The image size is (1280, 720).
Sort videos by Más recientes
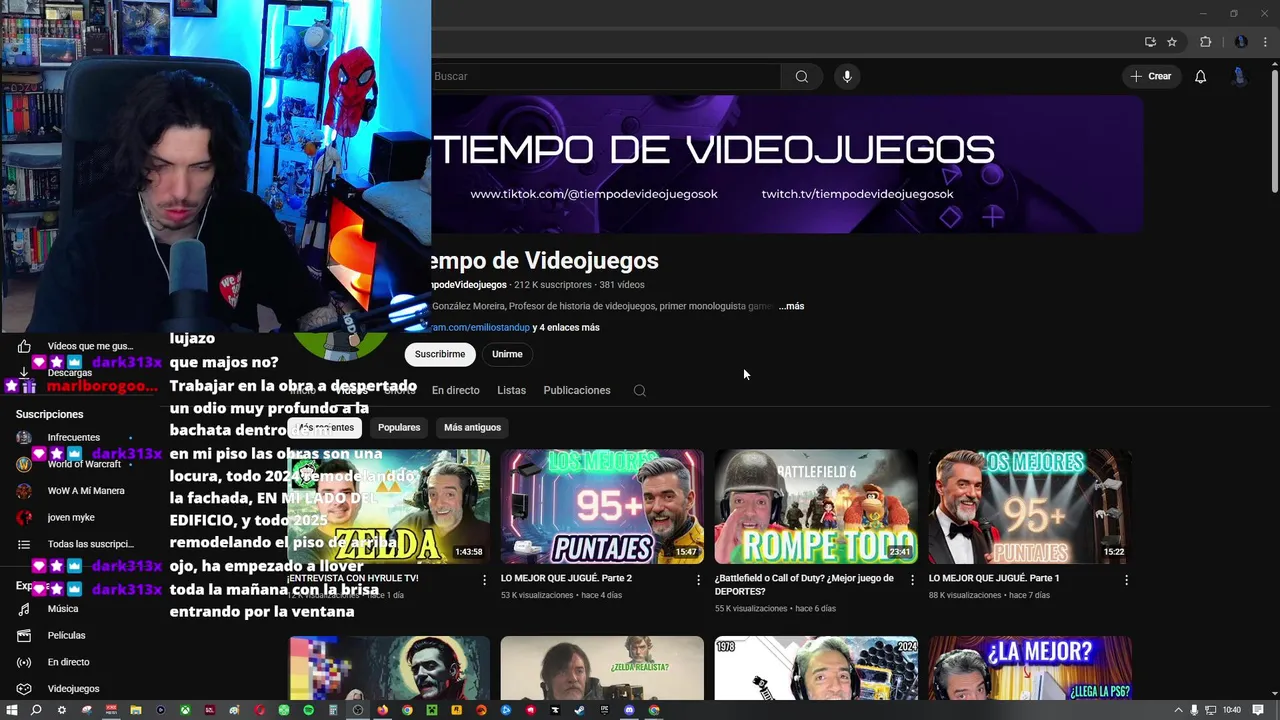click(326, 427)
